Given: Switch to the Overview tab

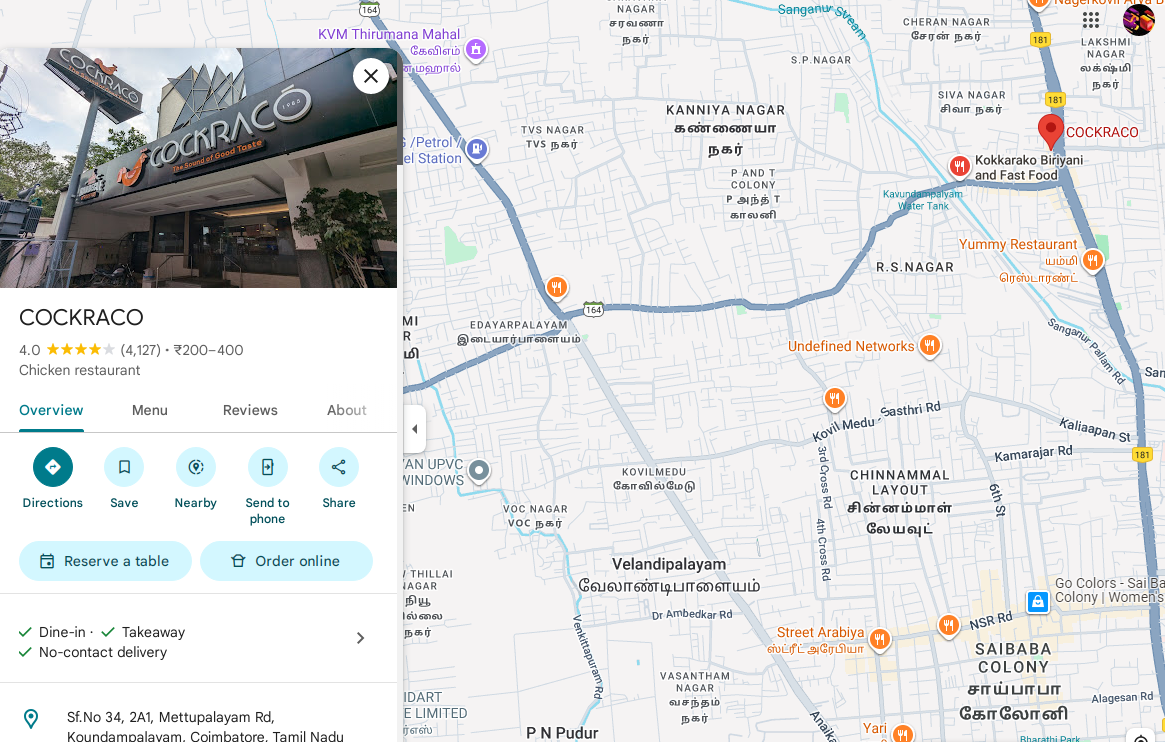Looking at the screenshot, I should tap(51, 410).
